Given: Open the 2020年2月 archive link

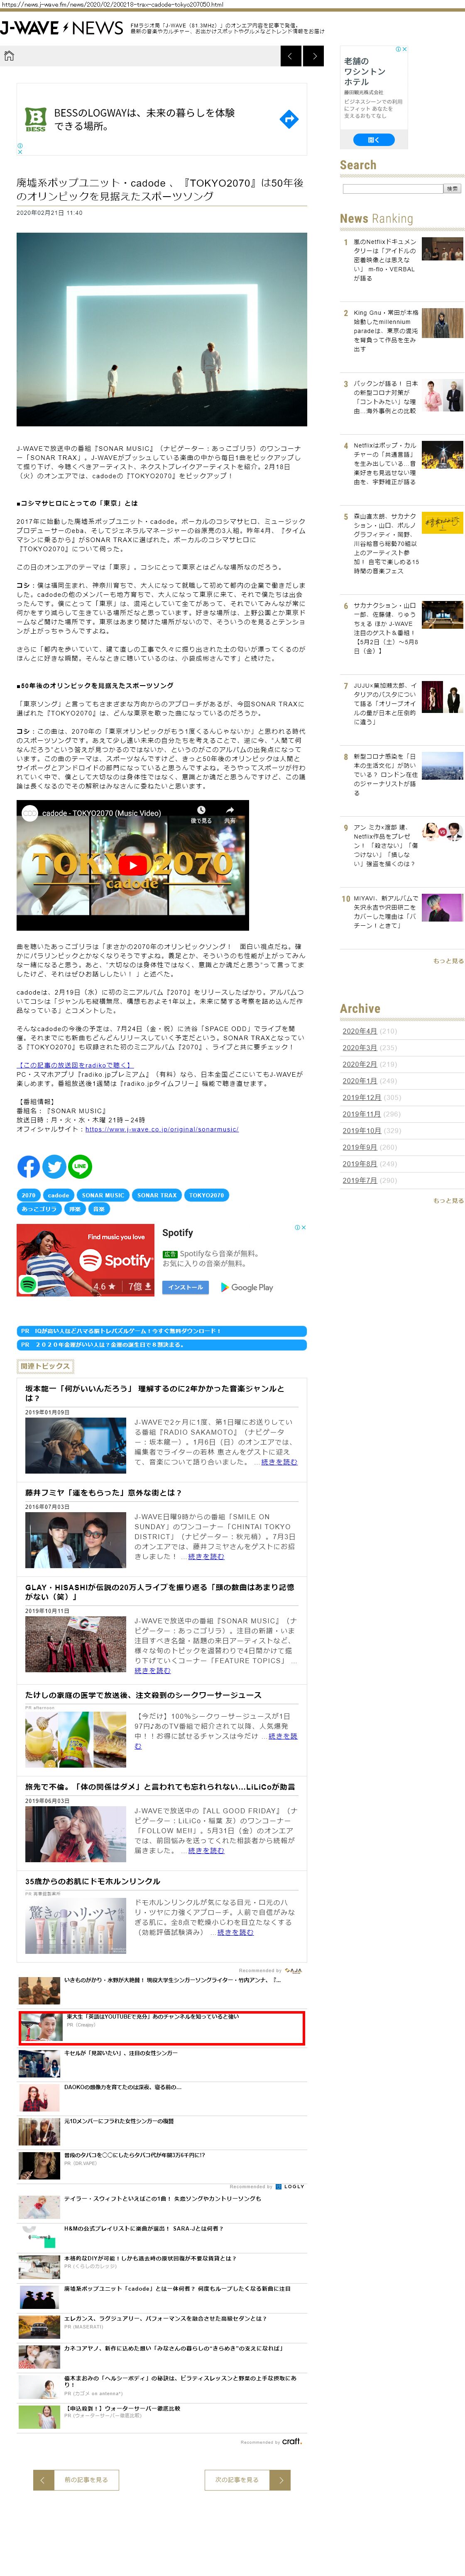Looking at the screenshot, I should [360, 1064].
